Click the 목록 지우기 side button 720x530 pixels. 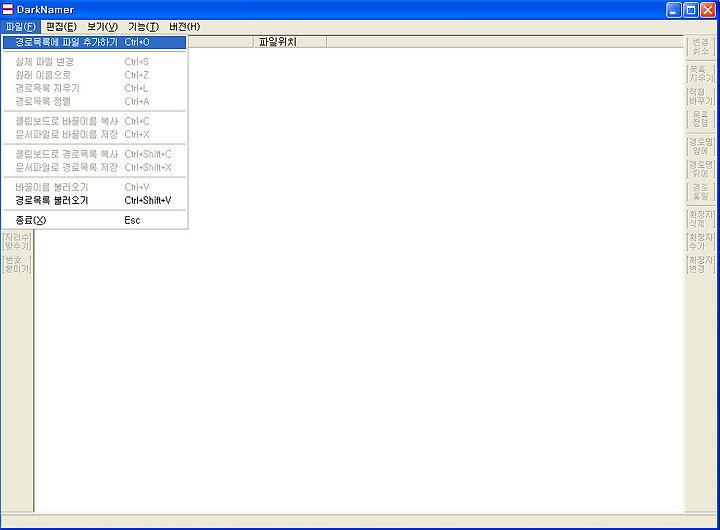(700, 74)
